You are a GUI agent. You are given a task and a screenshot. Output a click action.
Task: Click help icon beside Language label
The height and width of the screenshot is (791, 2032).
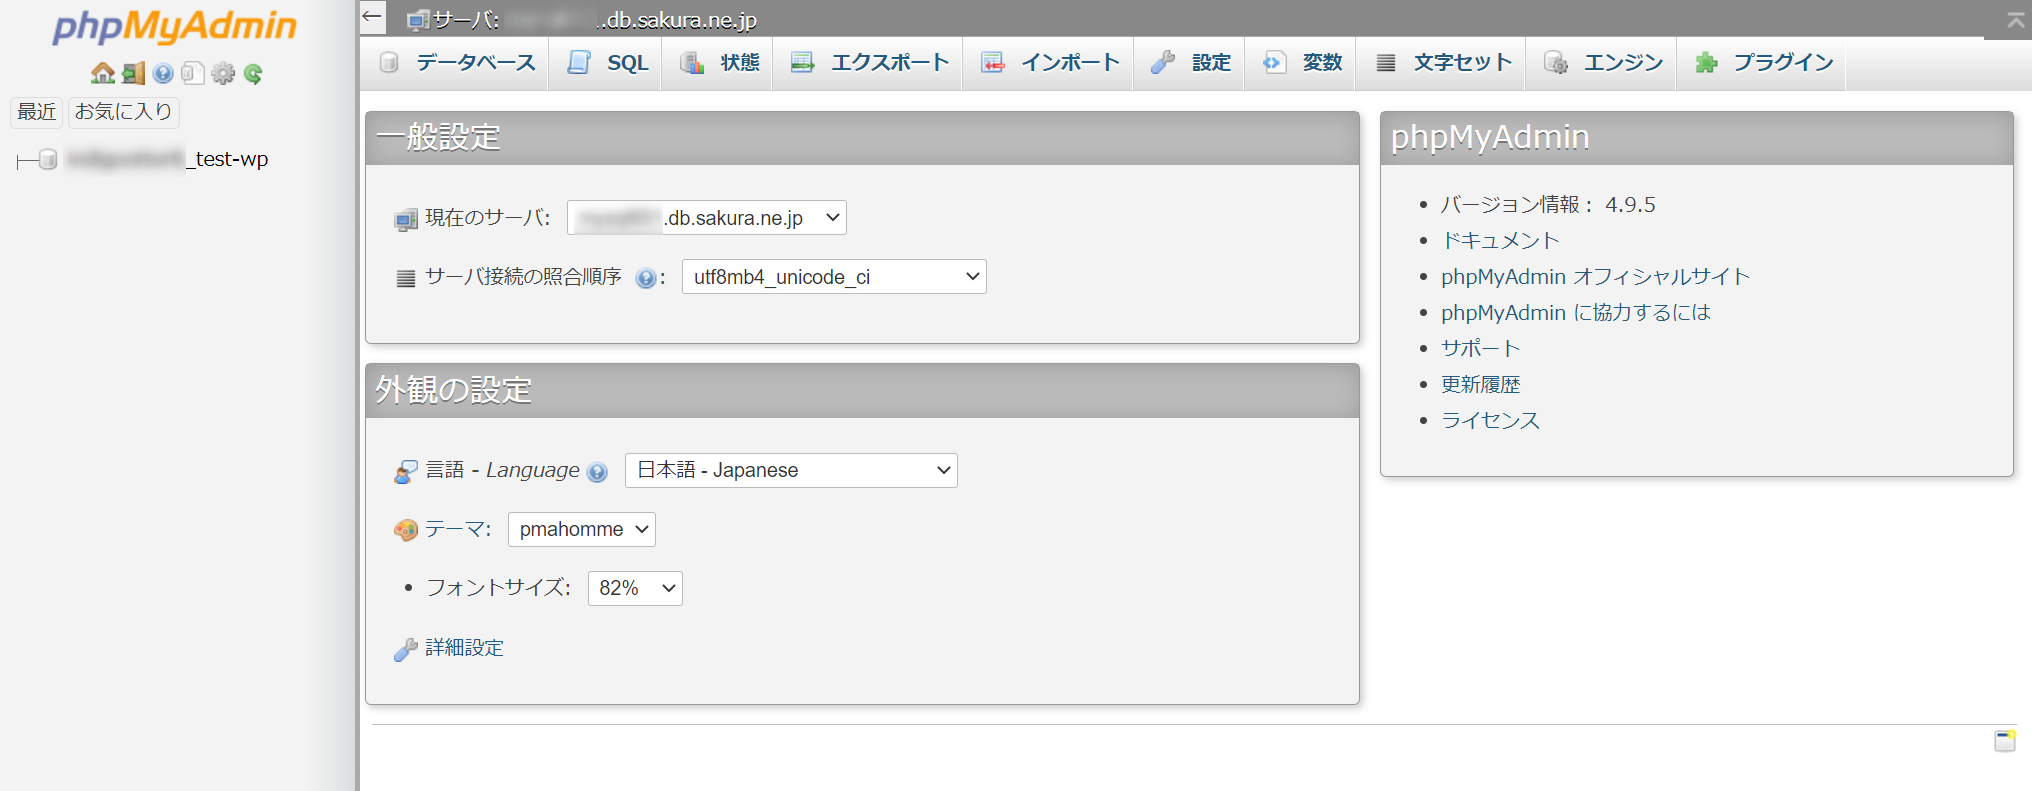598,472
